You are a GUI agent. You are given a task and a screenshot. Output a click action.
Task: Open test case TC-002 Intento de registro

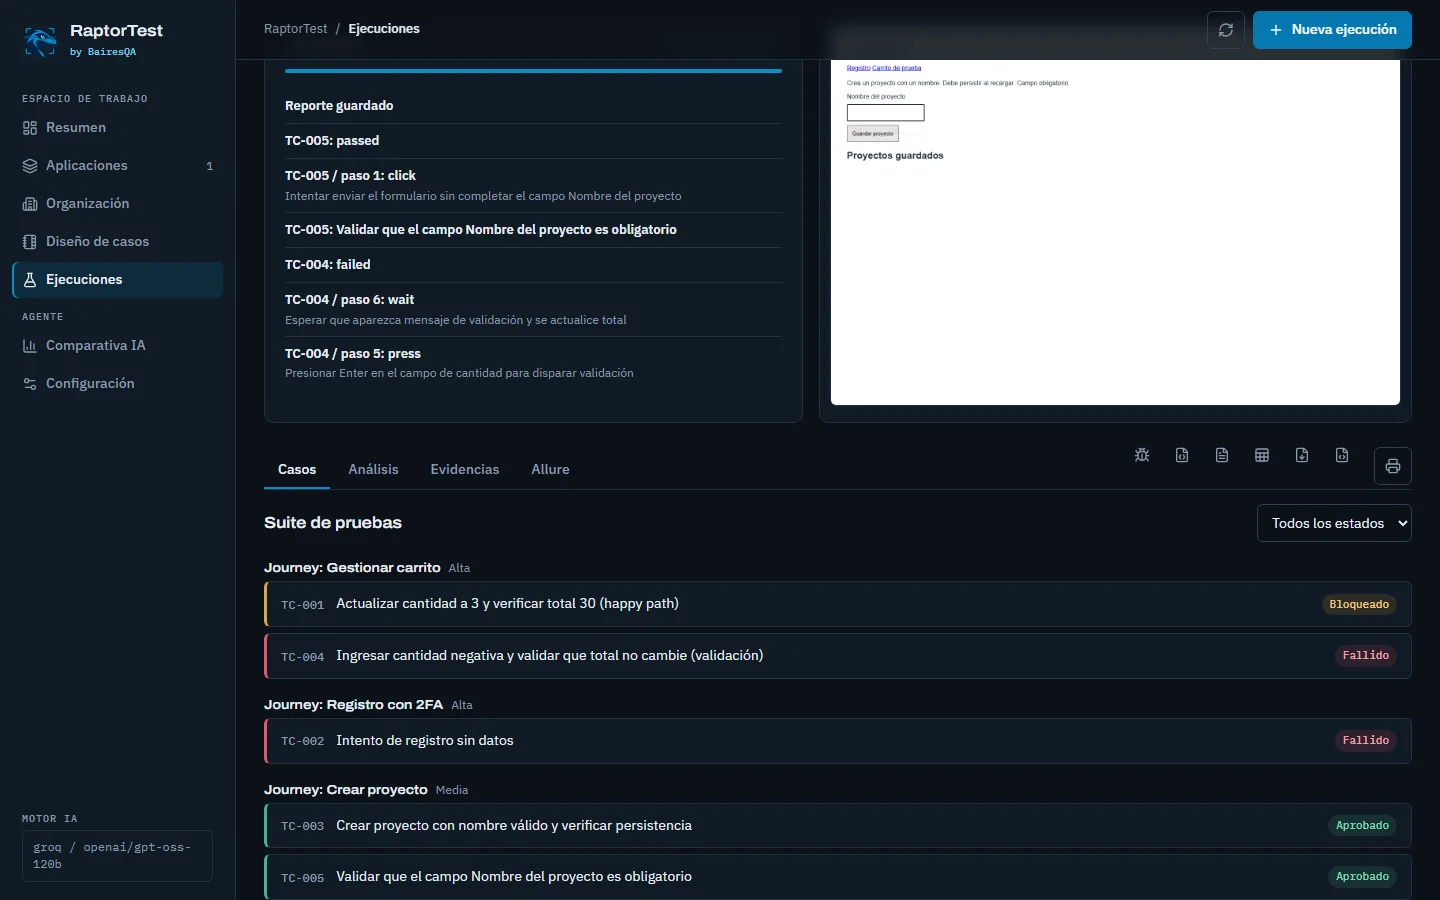(838, 741)
